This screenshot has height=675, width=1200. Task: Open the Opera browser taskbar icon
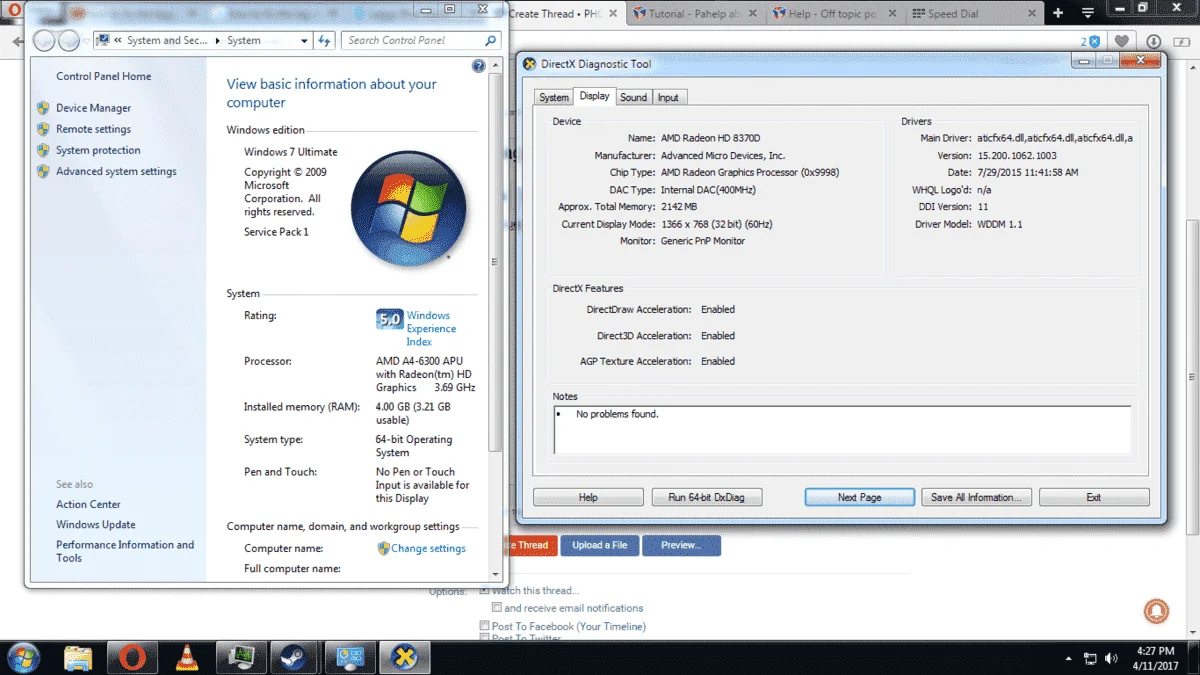click(132, 657)
